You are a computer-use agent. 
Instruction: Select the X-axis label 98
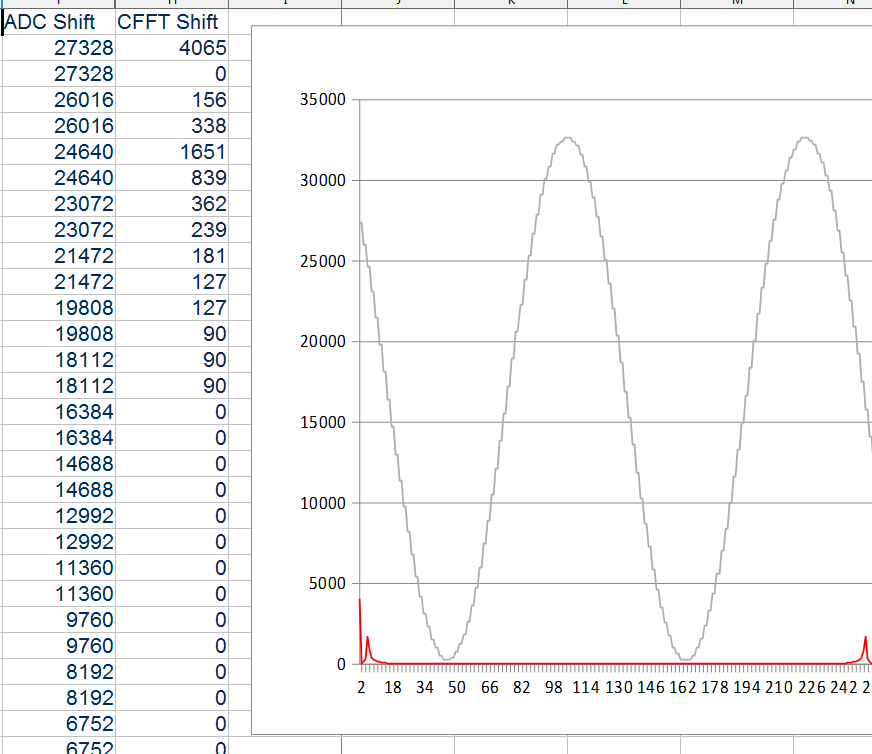(x=553, y=687)
